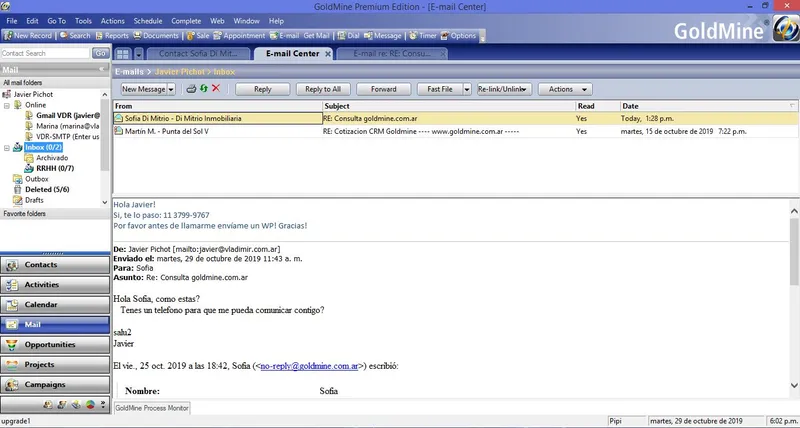
Task: Open the Projects navigation section
Action: pyautogui.click(x=55, y=365)
